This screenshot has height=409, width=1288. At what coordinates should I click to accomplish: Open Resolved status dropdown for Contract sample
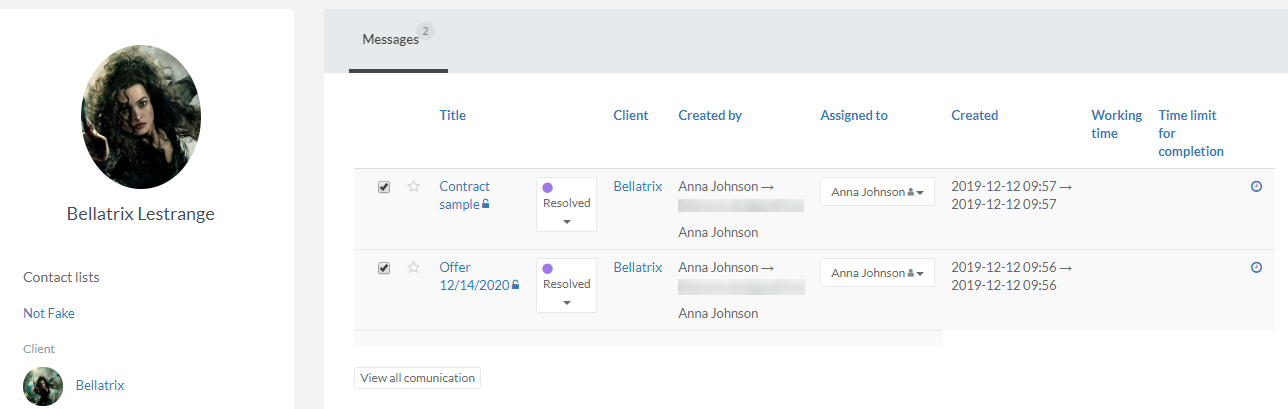[566, 204]
